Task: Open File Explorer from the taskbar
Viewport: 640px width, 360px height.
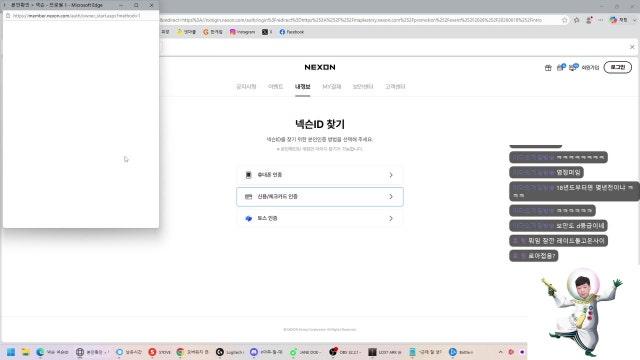Action: tap(25, 352)
